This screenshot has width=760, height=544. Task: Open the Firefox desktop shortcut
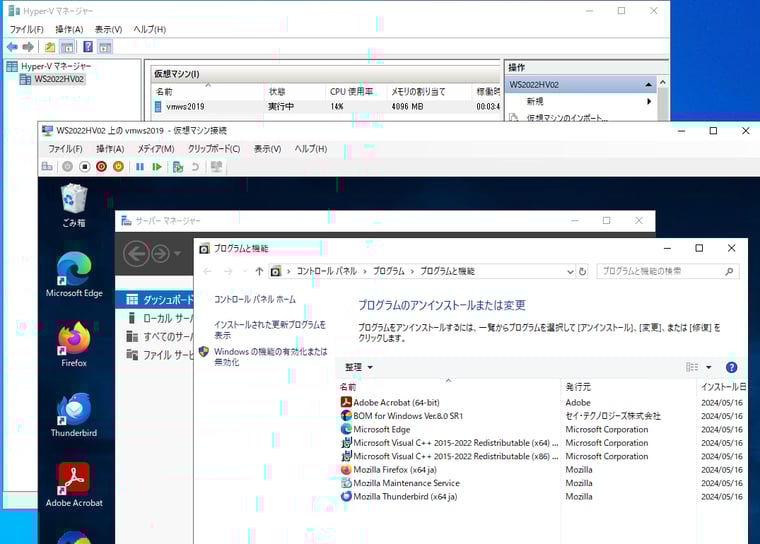click(74, 345)
